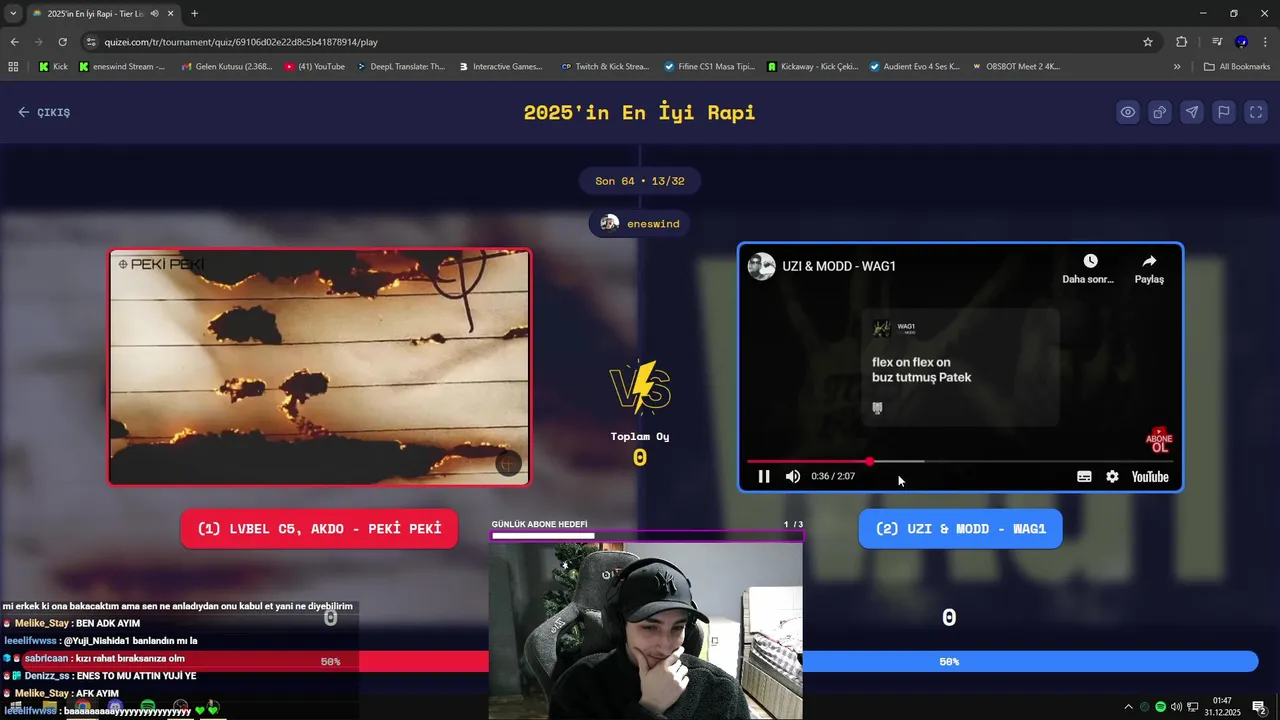Click the copy link icon in header
Screen dimensions: 1280x720
(x=1160, y=112)
